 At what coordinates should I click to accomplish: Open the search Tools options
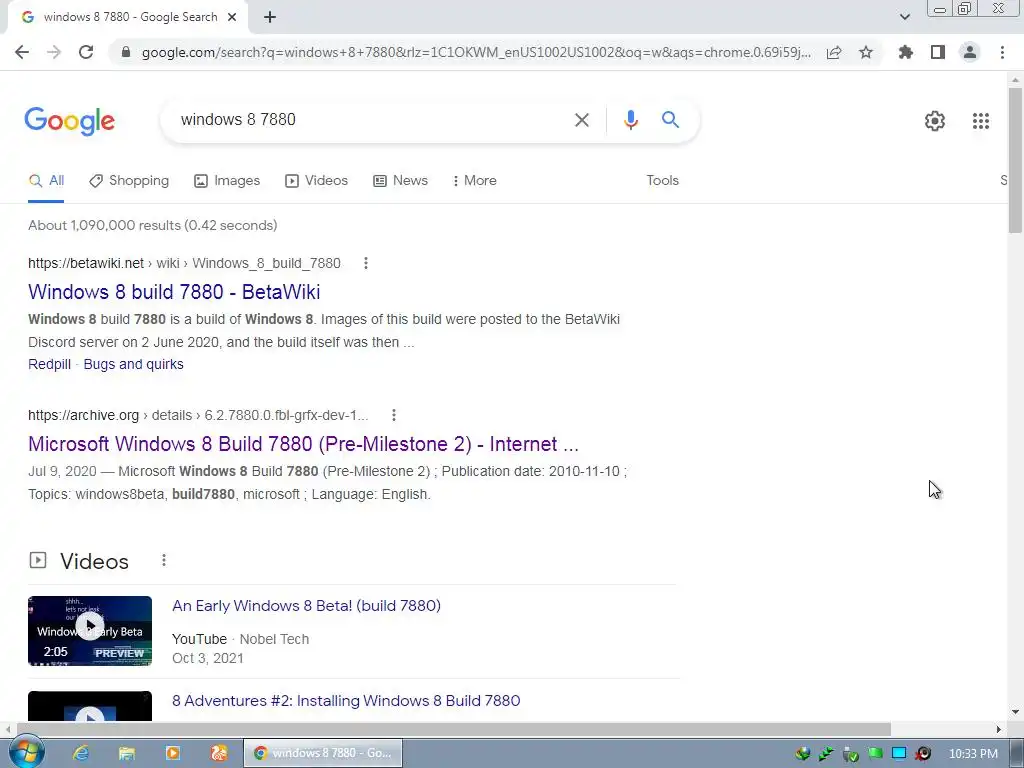[662, 181]
